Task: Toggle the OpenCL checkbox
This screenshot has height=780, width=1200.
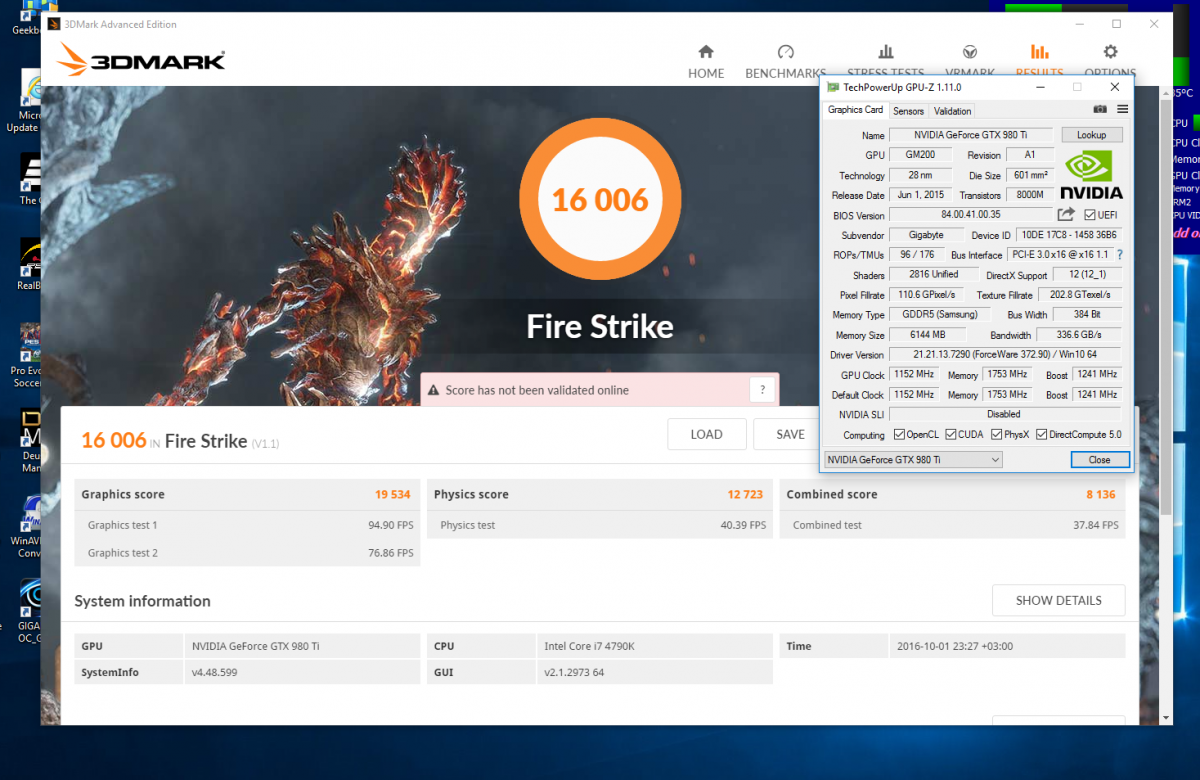Action: [900, 434]
